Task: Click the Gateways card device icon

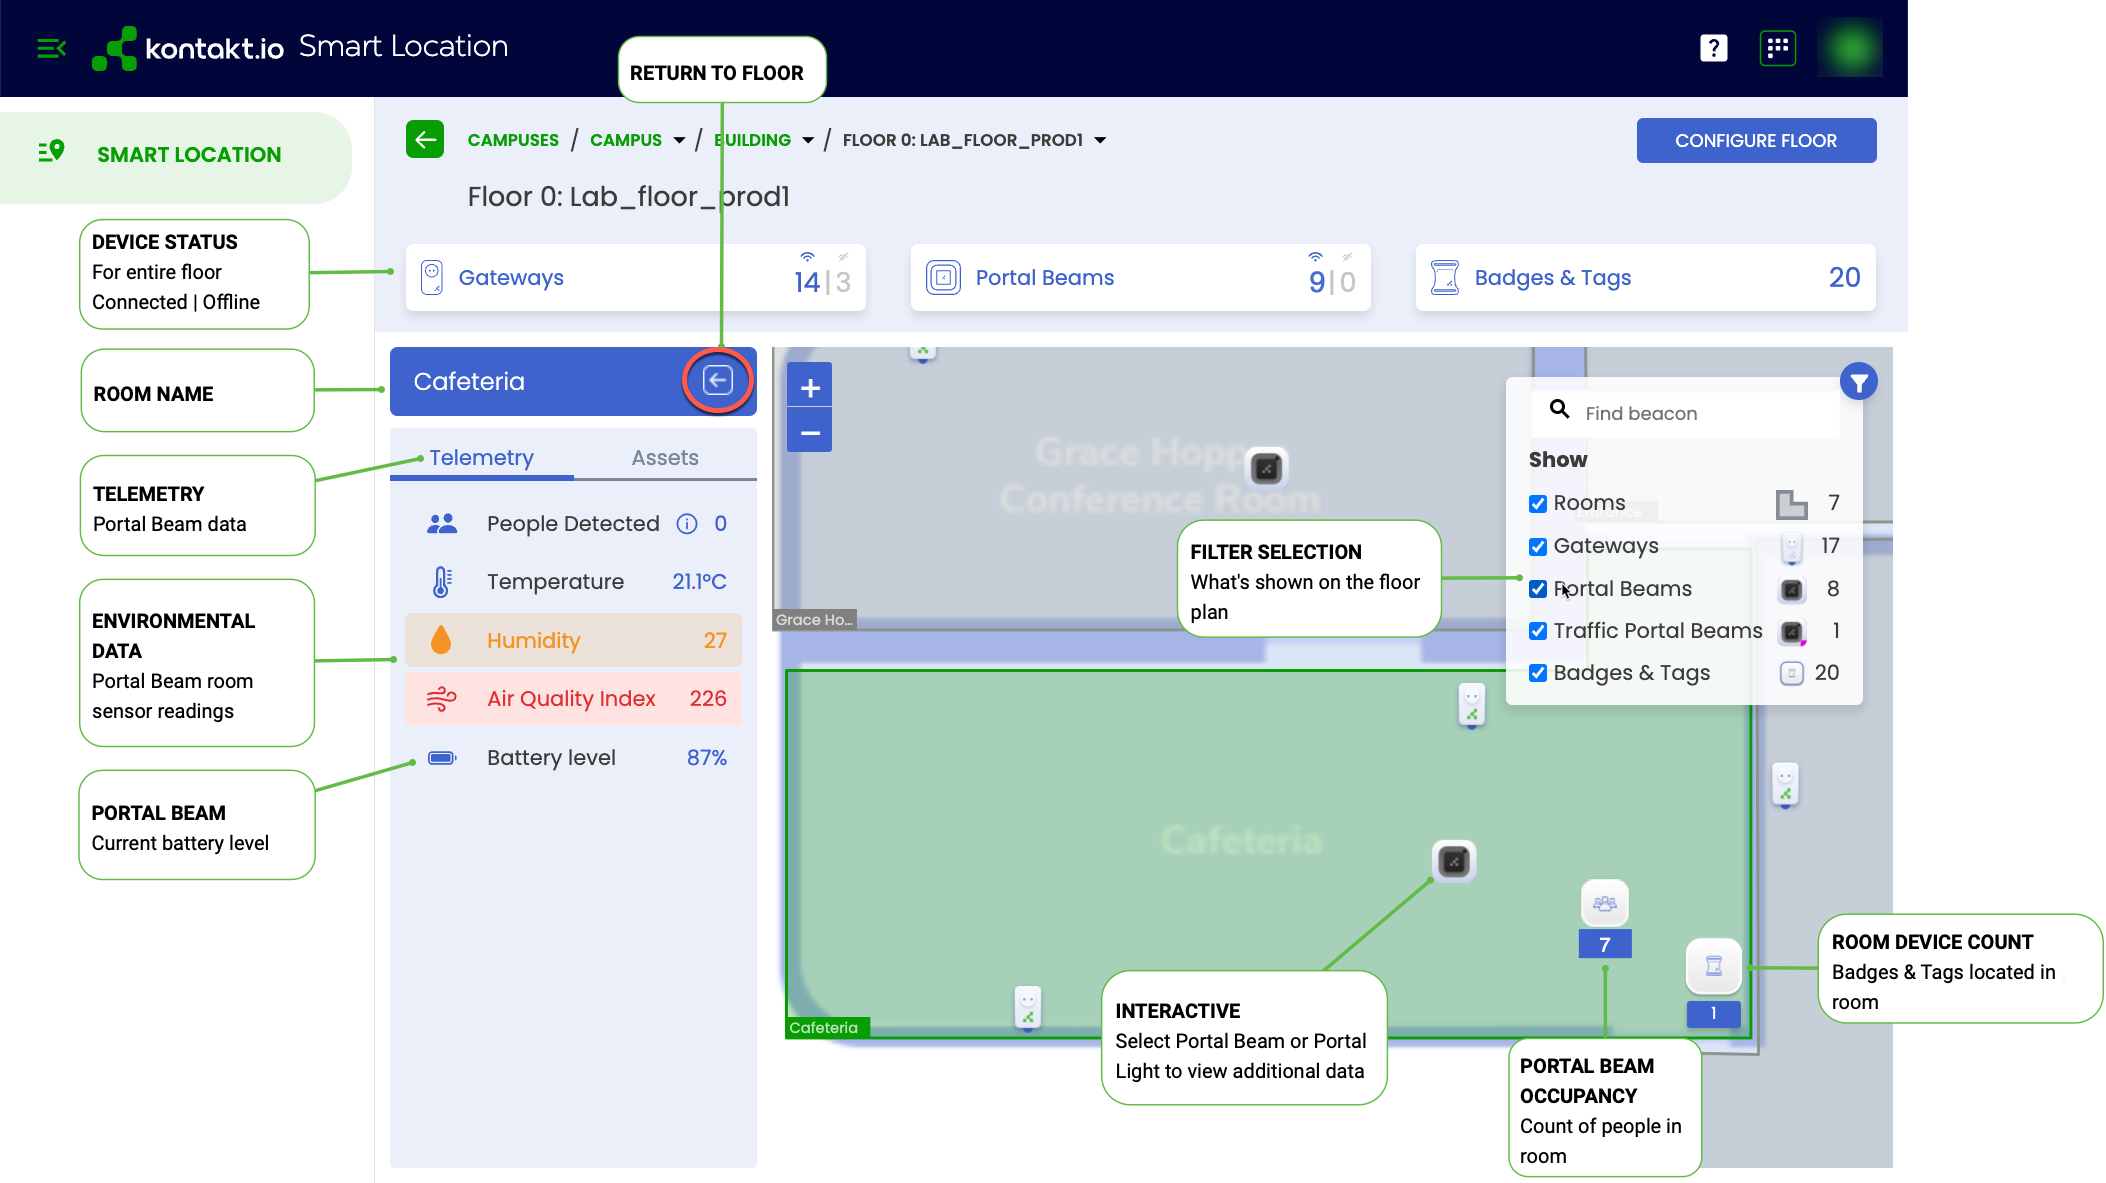Action: tap(432, 277)
